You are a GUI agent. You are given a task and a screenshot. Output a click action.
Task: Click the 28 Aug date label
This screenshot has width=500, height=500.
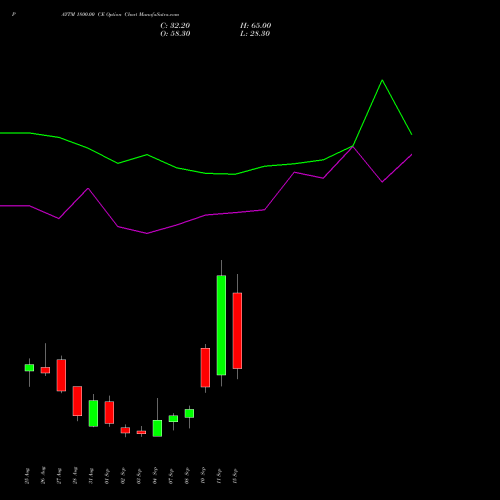pyautogui.click(x=75, y=476)
